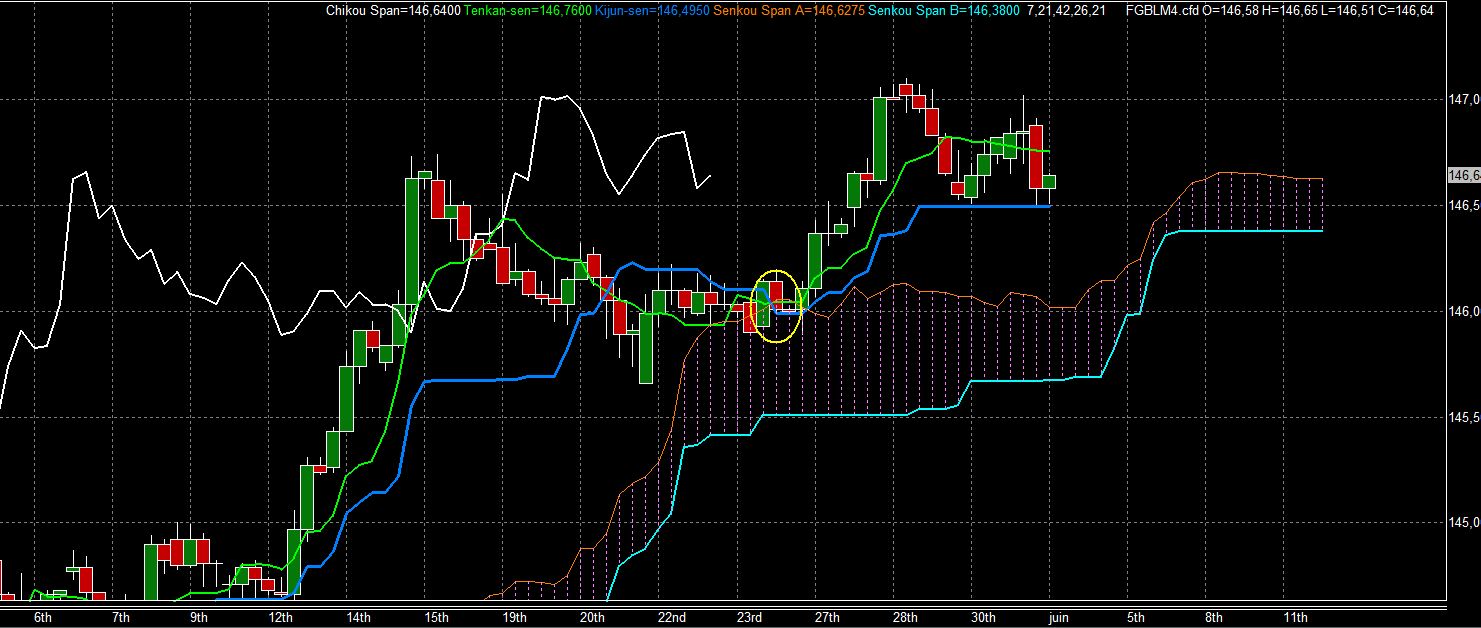
Task: Click the 146,0 price axis label
Action: tap(1463, 311)
